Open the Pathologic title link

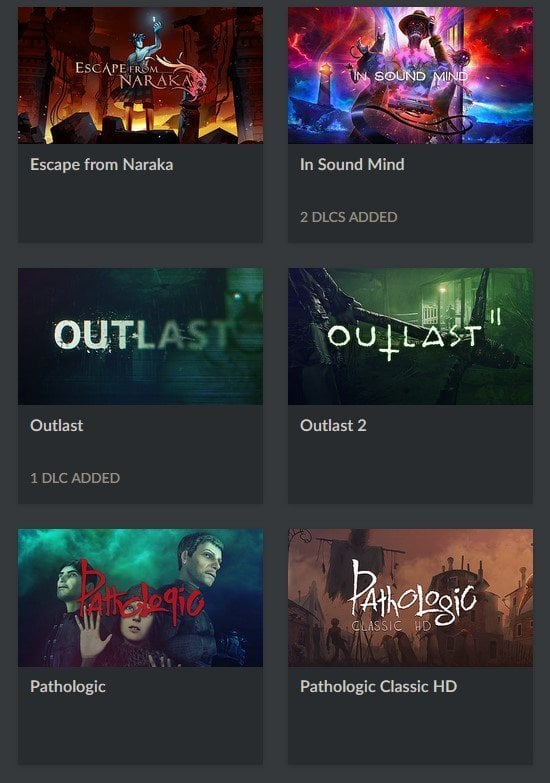[x=68, y=687]
